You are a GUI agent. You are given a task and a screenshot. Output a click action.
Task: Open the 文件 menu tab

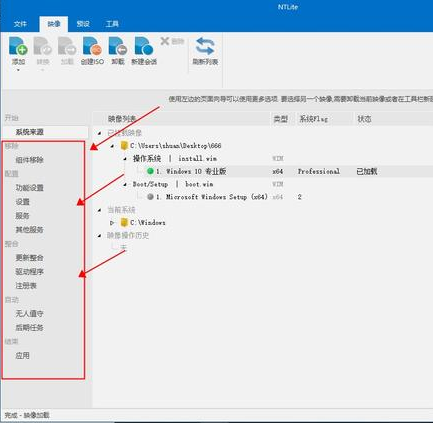click(20, 24)
